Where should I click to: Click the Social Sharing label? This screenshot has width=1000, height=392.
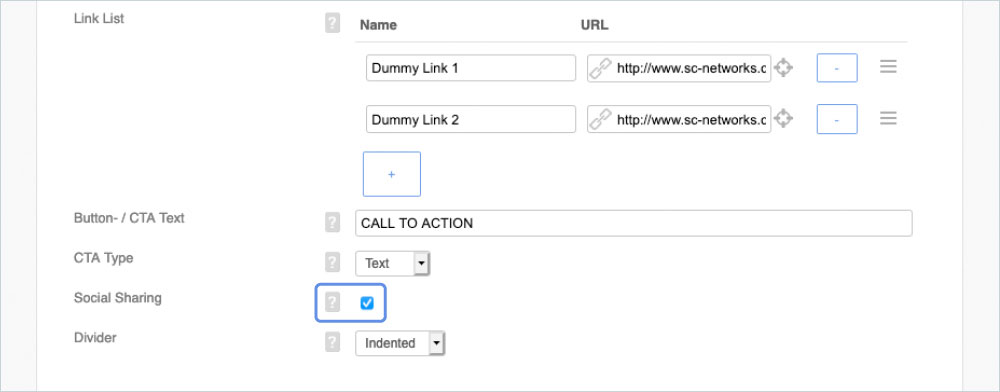tap(117, 298)
